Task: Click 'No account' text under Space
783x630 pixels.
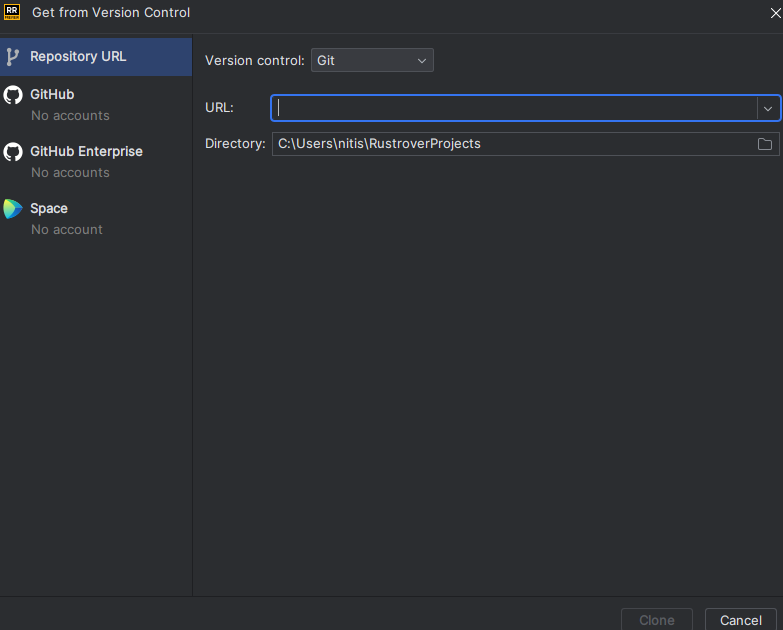Action: 67,230
